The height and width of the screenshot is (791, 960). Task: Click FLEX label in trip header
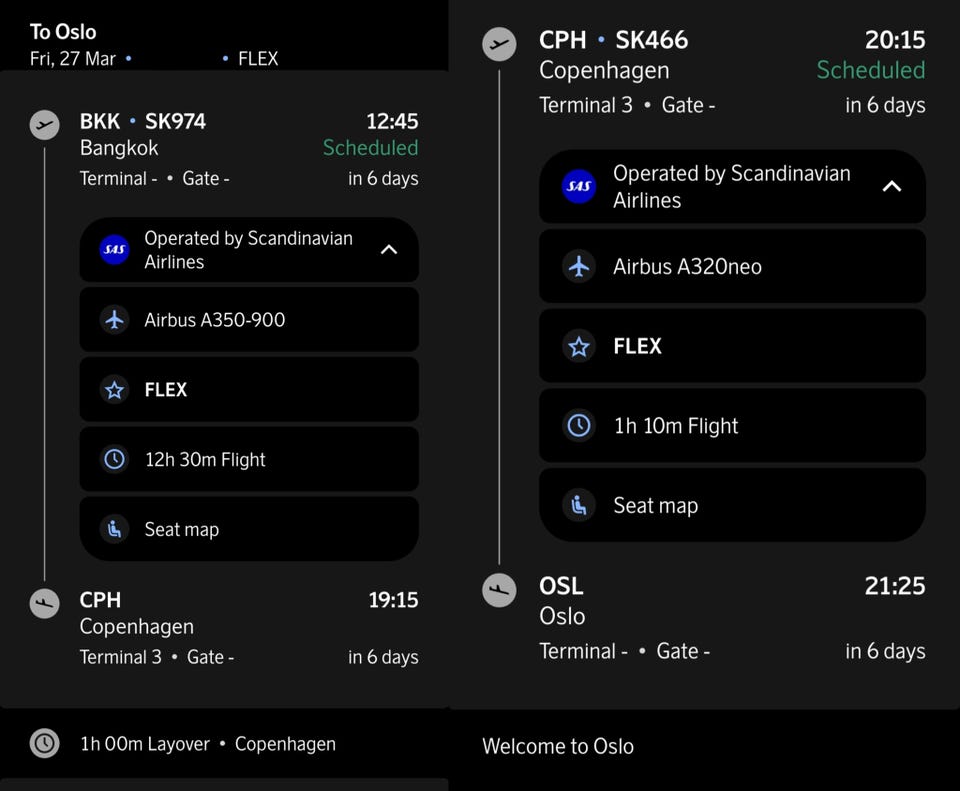[258, 59]
